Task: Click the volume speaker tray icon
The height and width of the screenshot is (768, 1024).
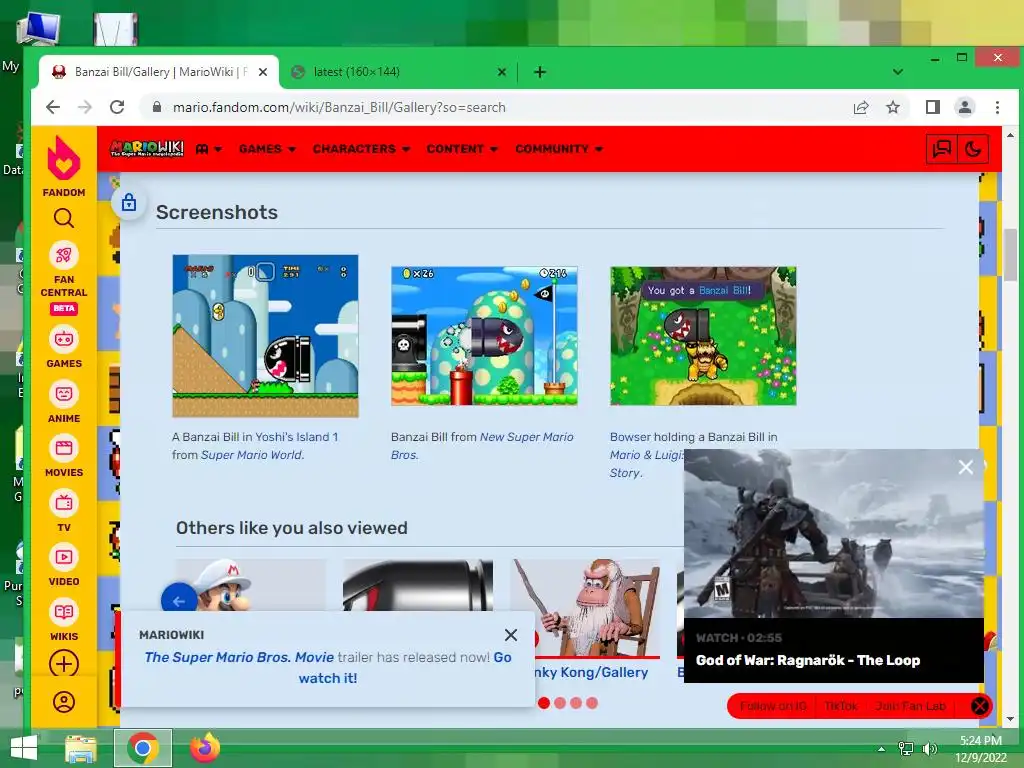Action: [929, 749]
